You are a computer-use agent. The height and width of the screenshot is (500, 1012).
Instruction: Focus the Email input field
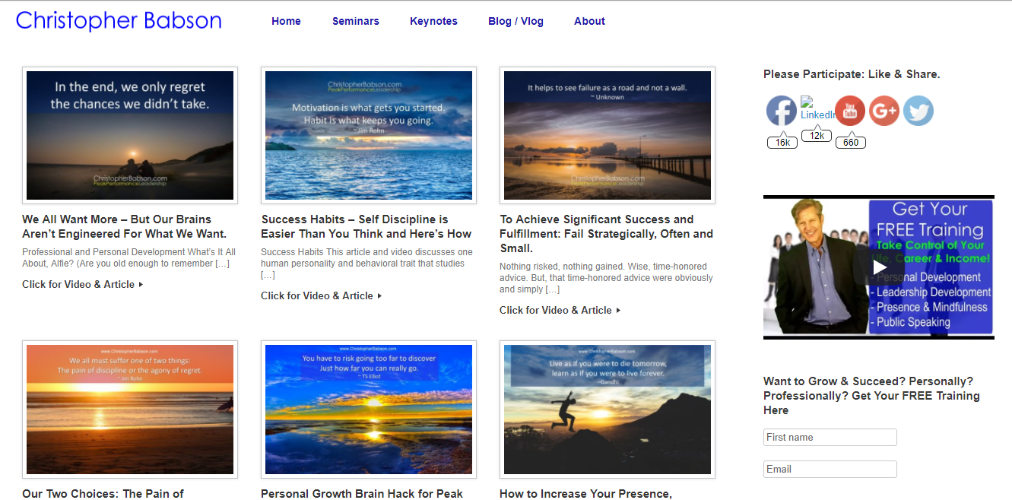(829, 469)
